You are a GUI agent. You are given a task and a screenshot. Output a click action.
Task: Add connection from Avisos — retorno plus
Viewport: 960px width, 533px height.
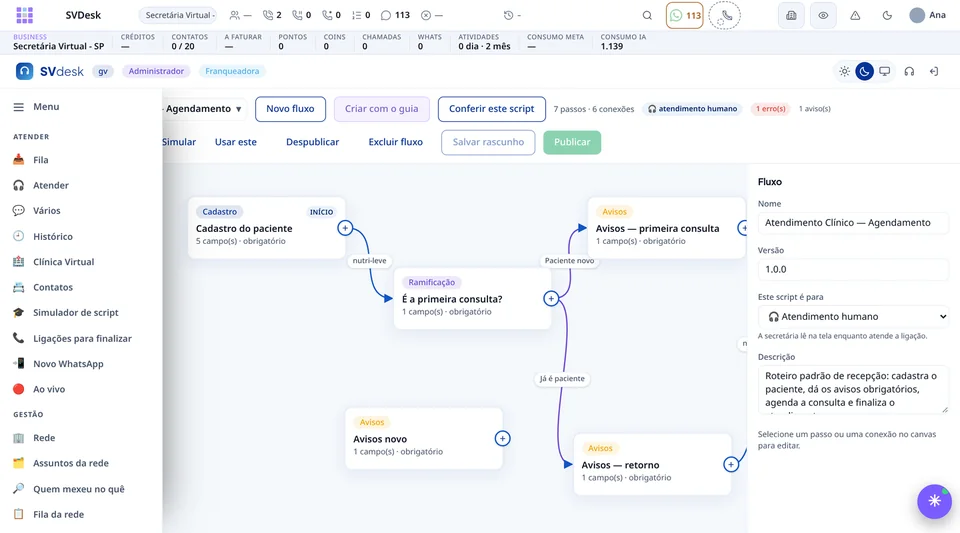731,464
